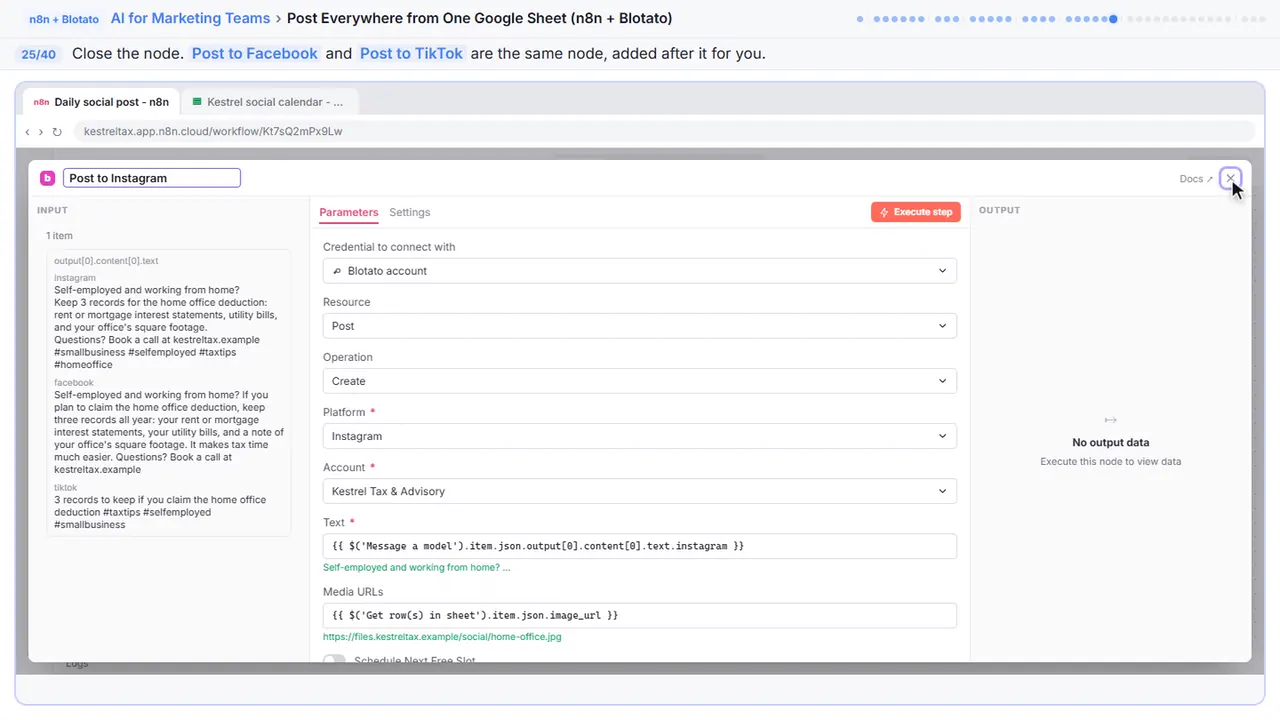Click the Blotato node icon beside the name
Screen dimensions: 1280x720
(47, 178)
